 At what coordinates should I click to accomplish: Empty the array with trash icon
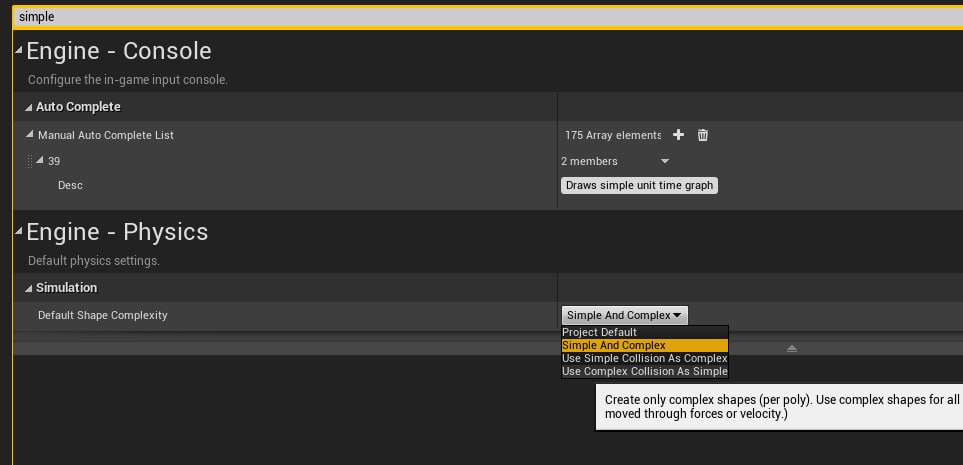tap(703, 135)
